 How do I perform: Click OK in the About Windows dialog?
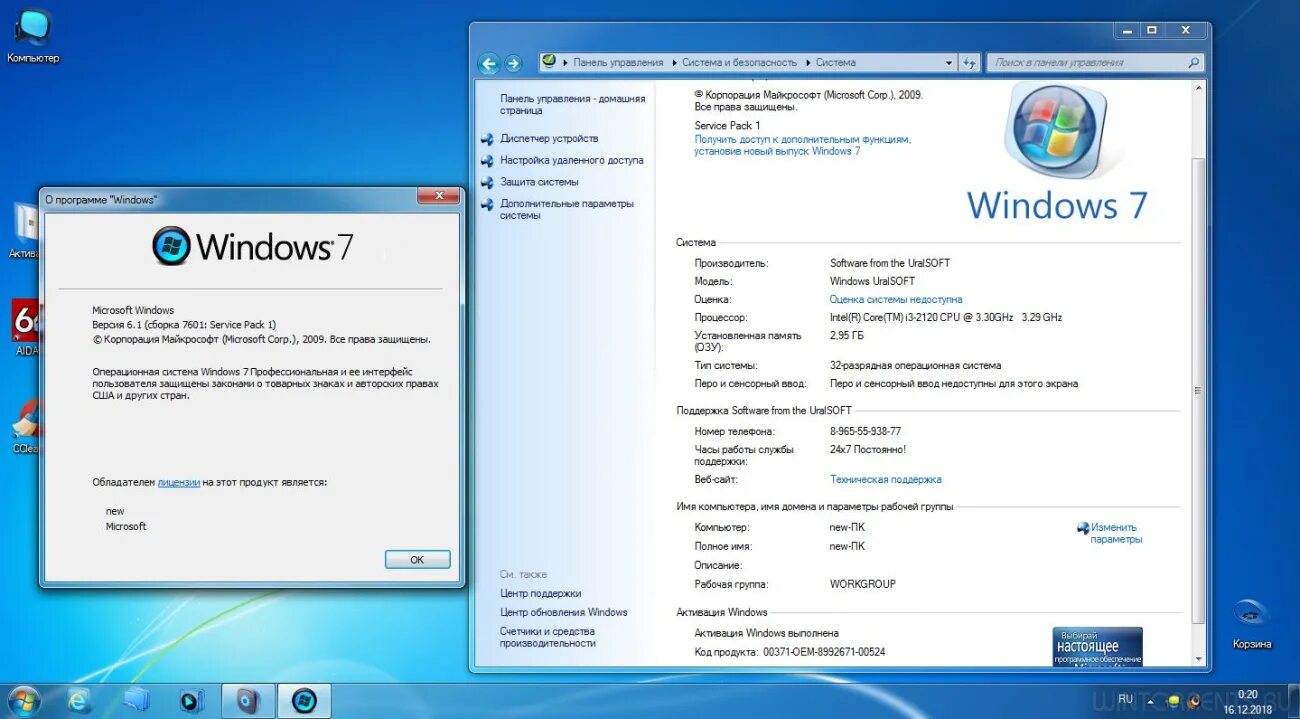(417, 560)
